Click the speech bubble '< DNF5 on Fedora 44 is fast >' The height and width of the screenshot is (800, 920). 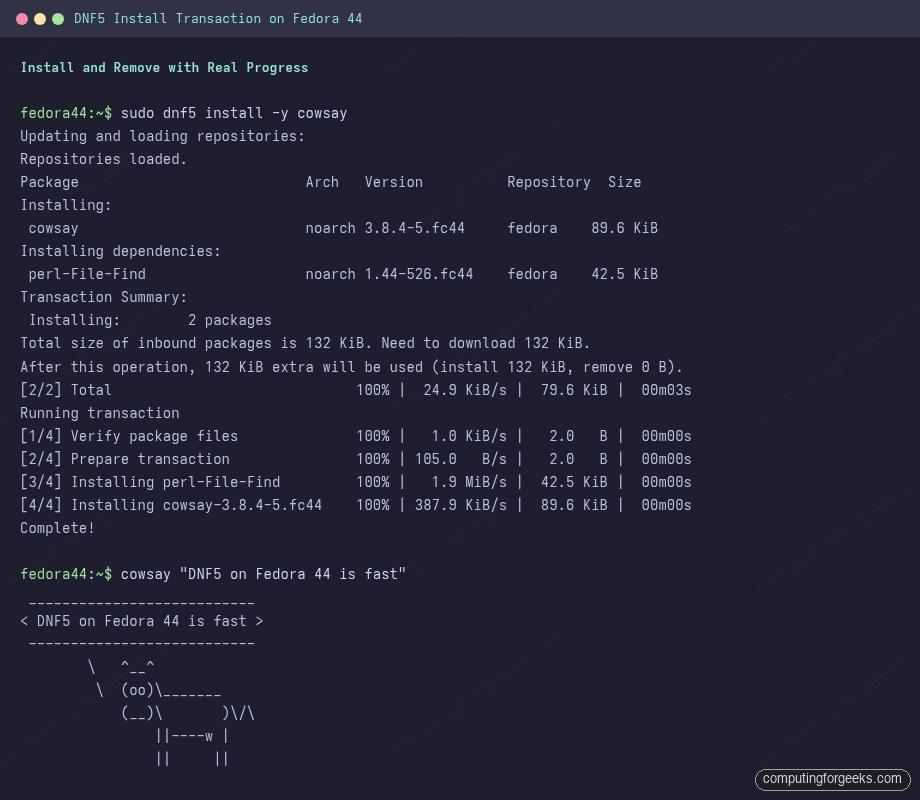141,621
